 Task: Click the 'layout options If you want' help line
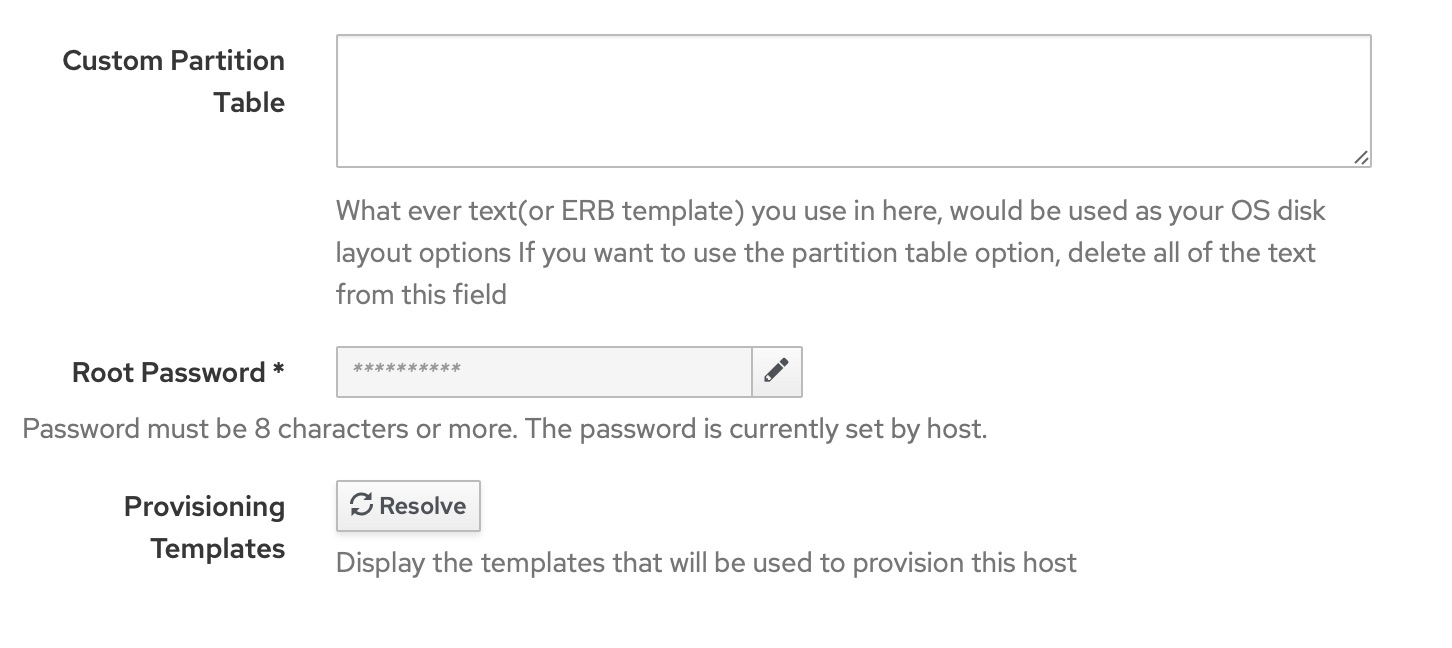point(825,253)
